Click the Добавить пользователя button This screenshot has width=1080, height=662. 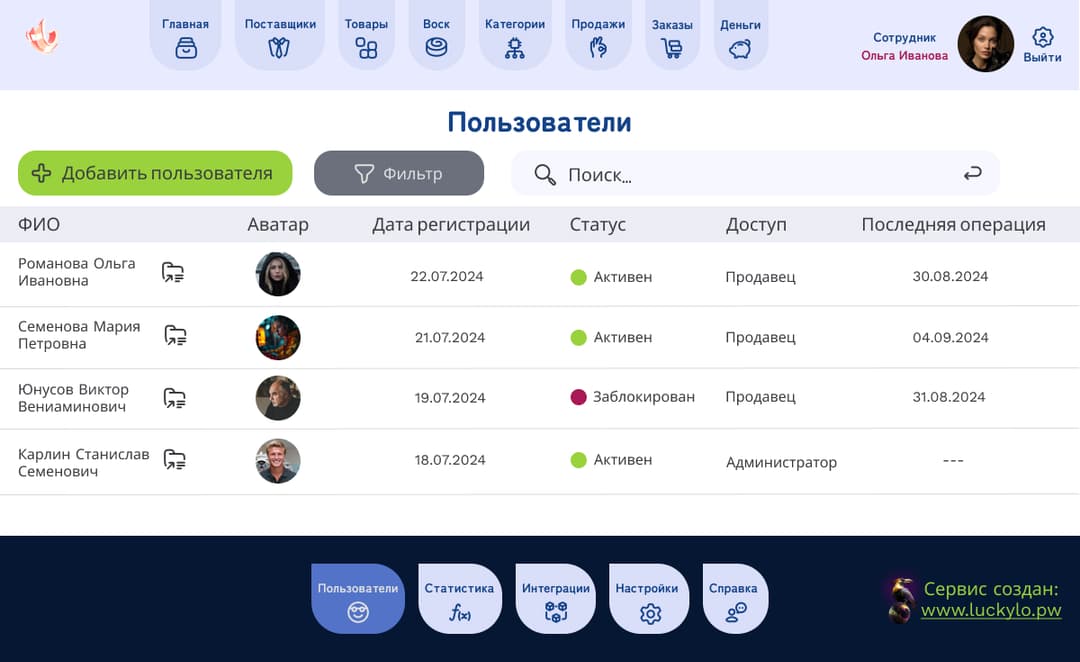click(x=155, y=173)
